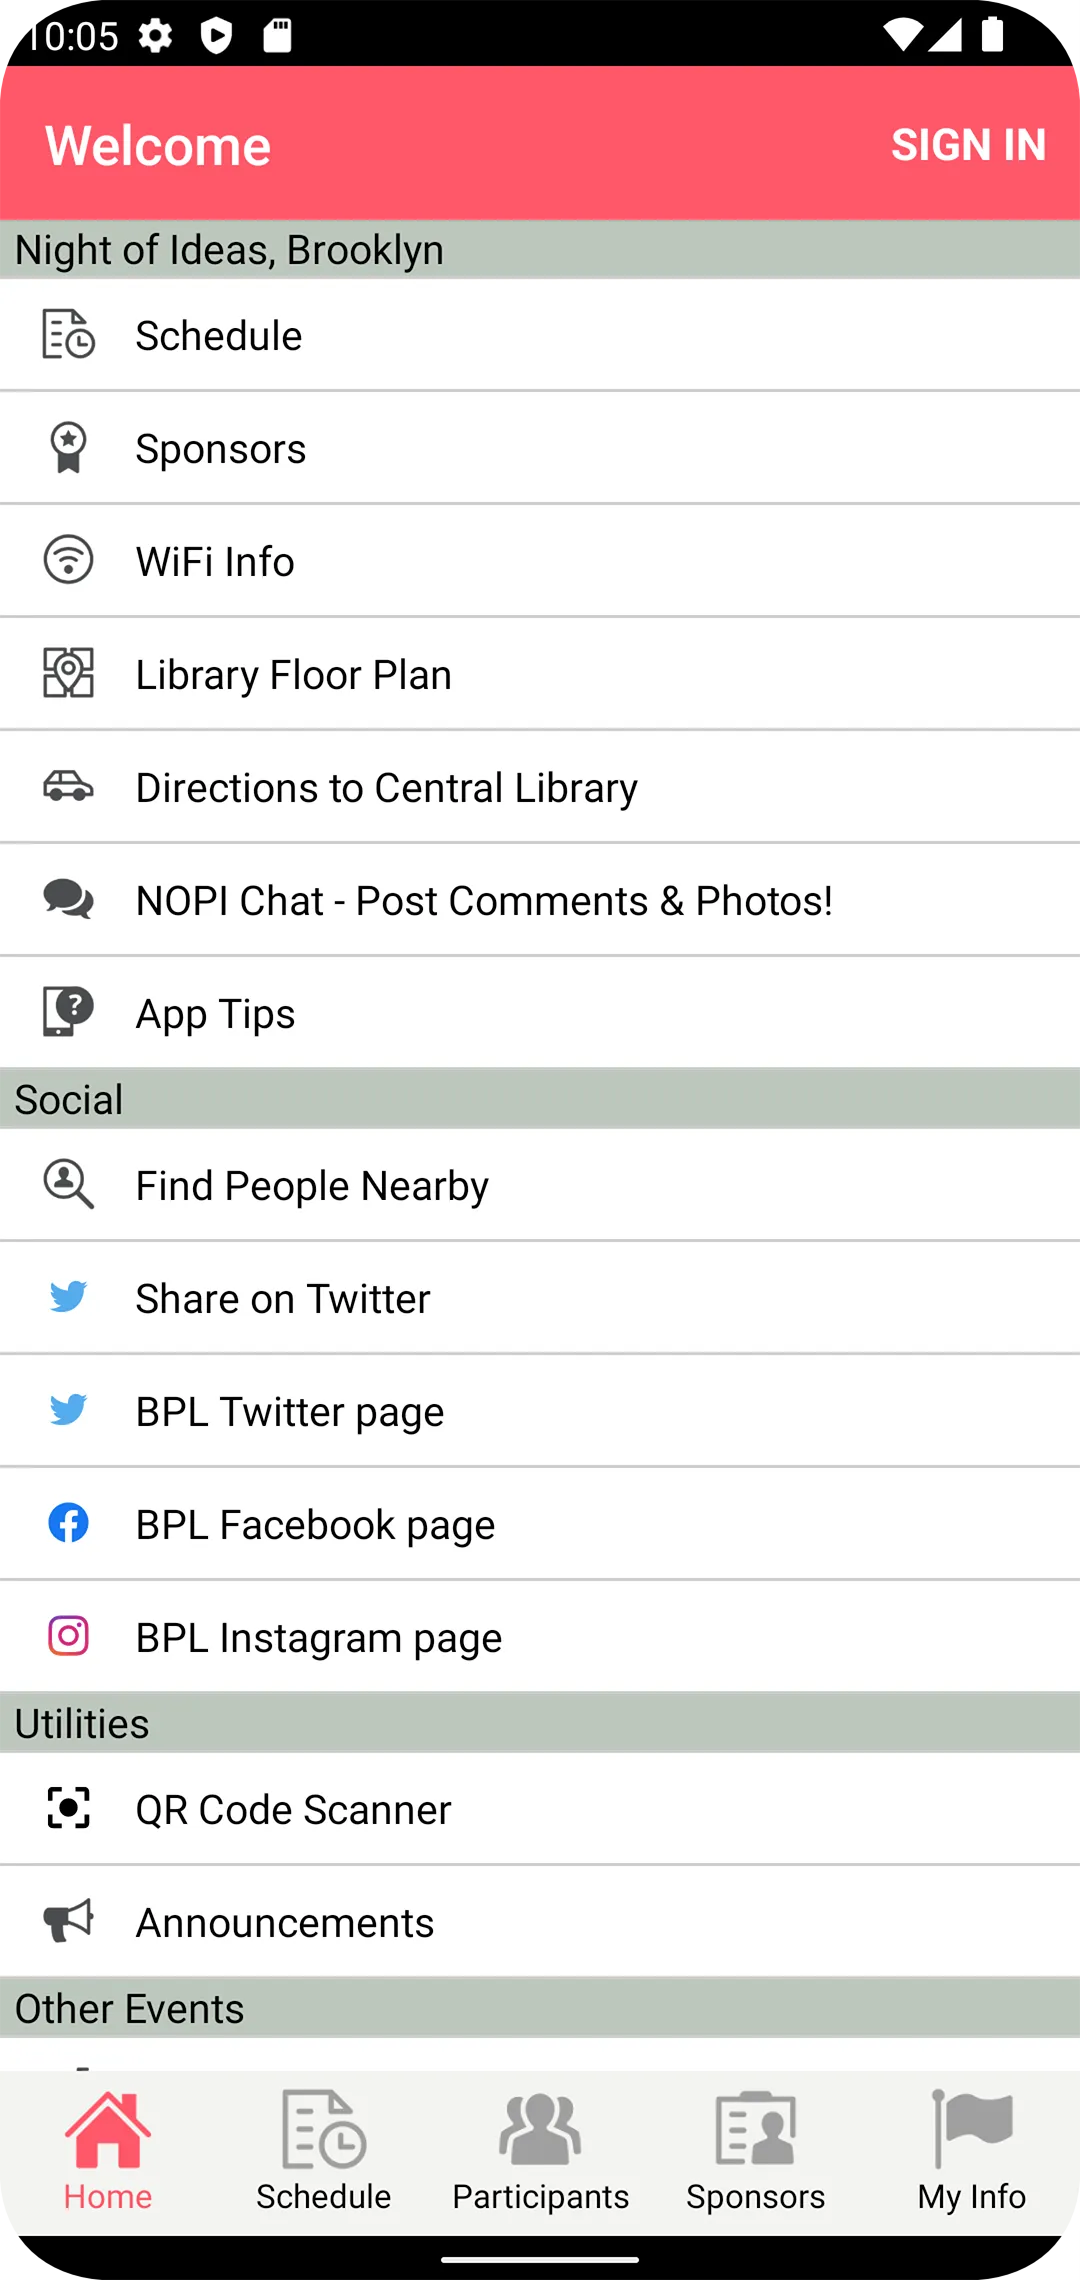
Task: Tap the Schedule clock-document icon in list
Action: click(68, 335)
